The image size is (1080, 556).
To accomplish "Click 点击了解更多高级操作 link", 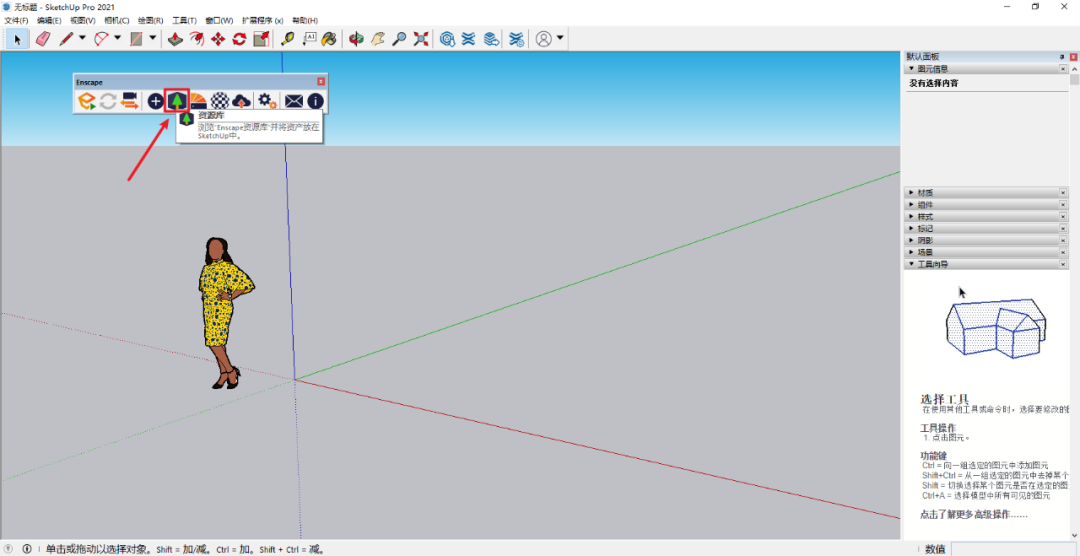I will pyautogui.click(x=972, y=515).
